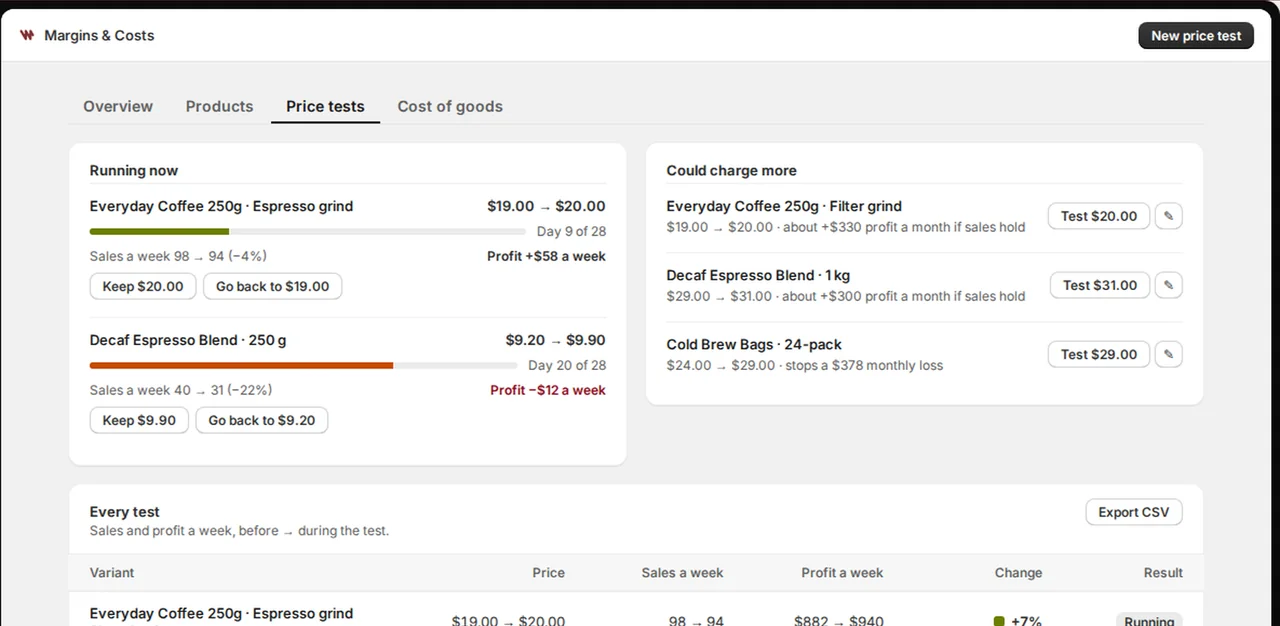
Task: Go to the Cost of goods tab
Action: 450,106
